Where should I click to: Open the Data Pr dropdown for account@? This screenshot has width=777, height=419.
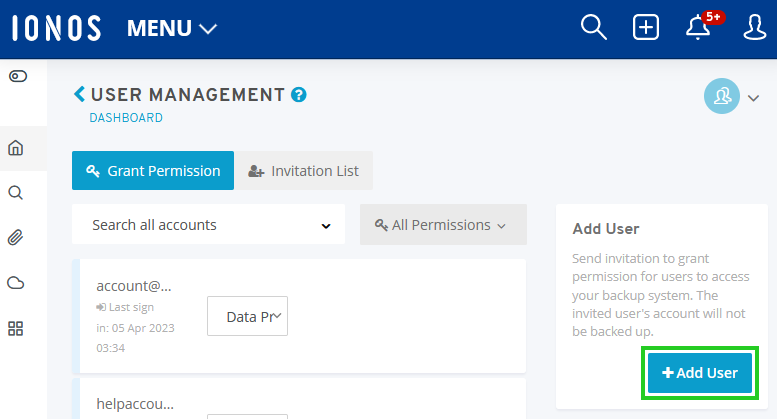pyautogui.click(x=247, y=316)
